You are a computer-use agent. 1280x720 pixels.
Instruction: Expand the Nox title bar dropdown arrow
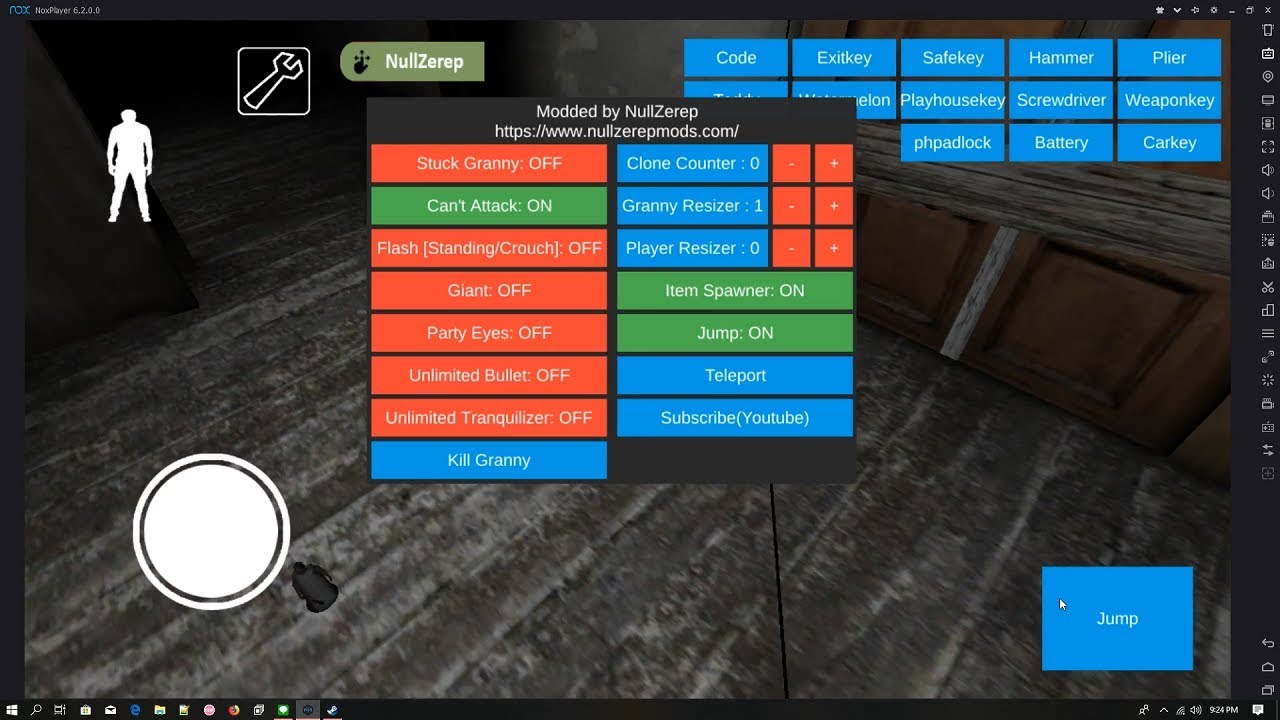tap(1177, 10)
